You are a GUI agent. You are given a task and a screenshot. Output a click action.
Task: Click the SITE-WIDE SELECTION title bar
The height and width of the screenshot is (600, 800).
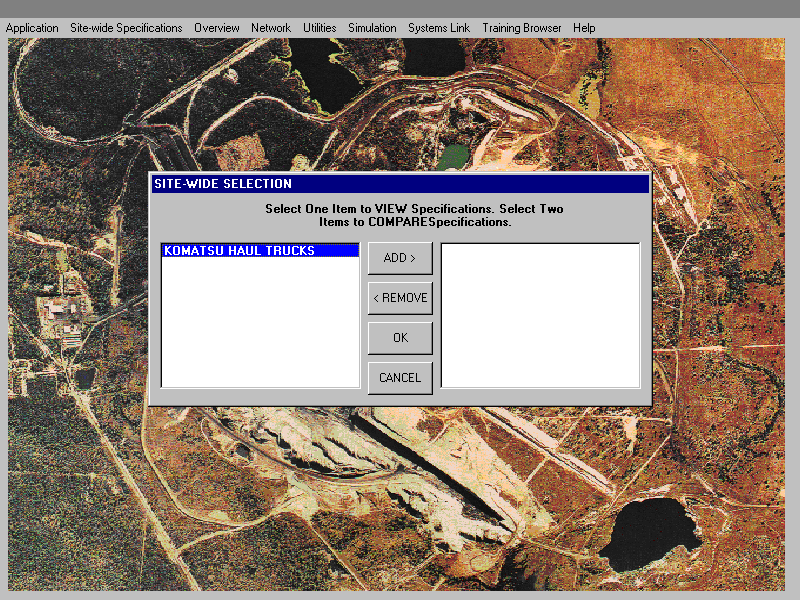tap(401, 184)
